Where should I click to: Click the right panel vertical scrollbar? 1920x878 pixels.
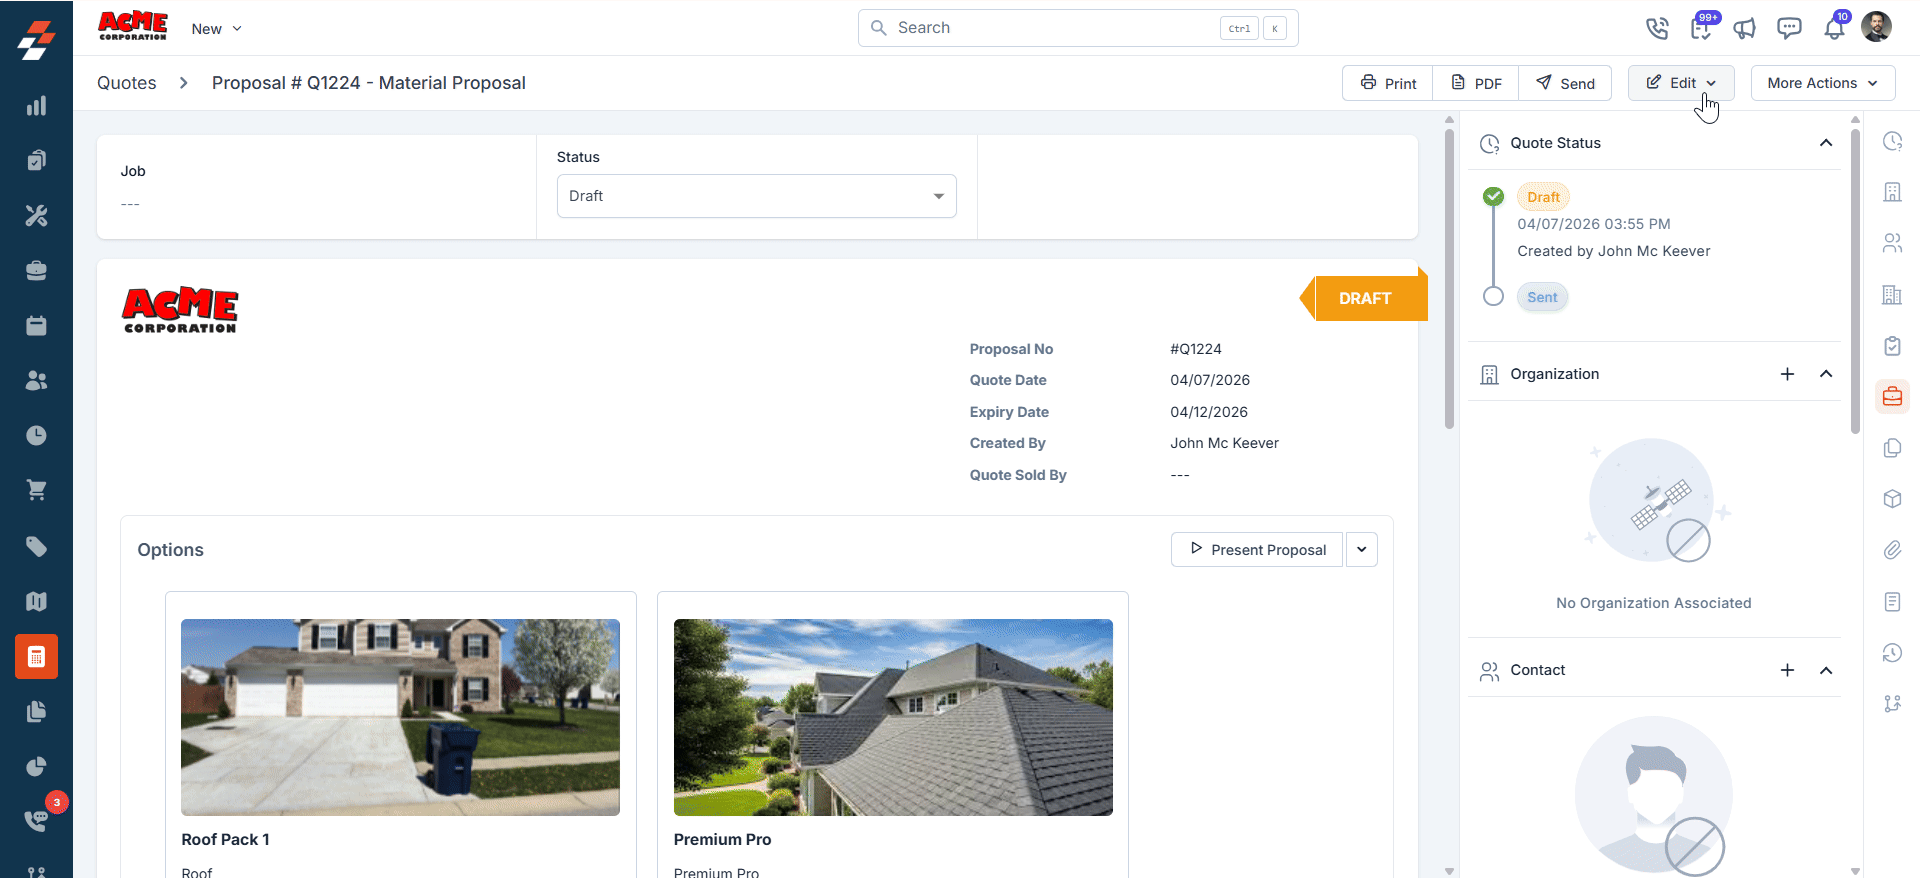[1855, 280]
